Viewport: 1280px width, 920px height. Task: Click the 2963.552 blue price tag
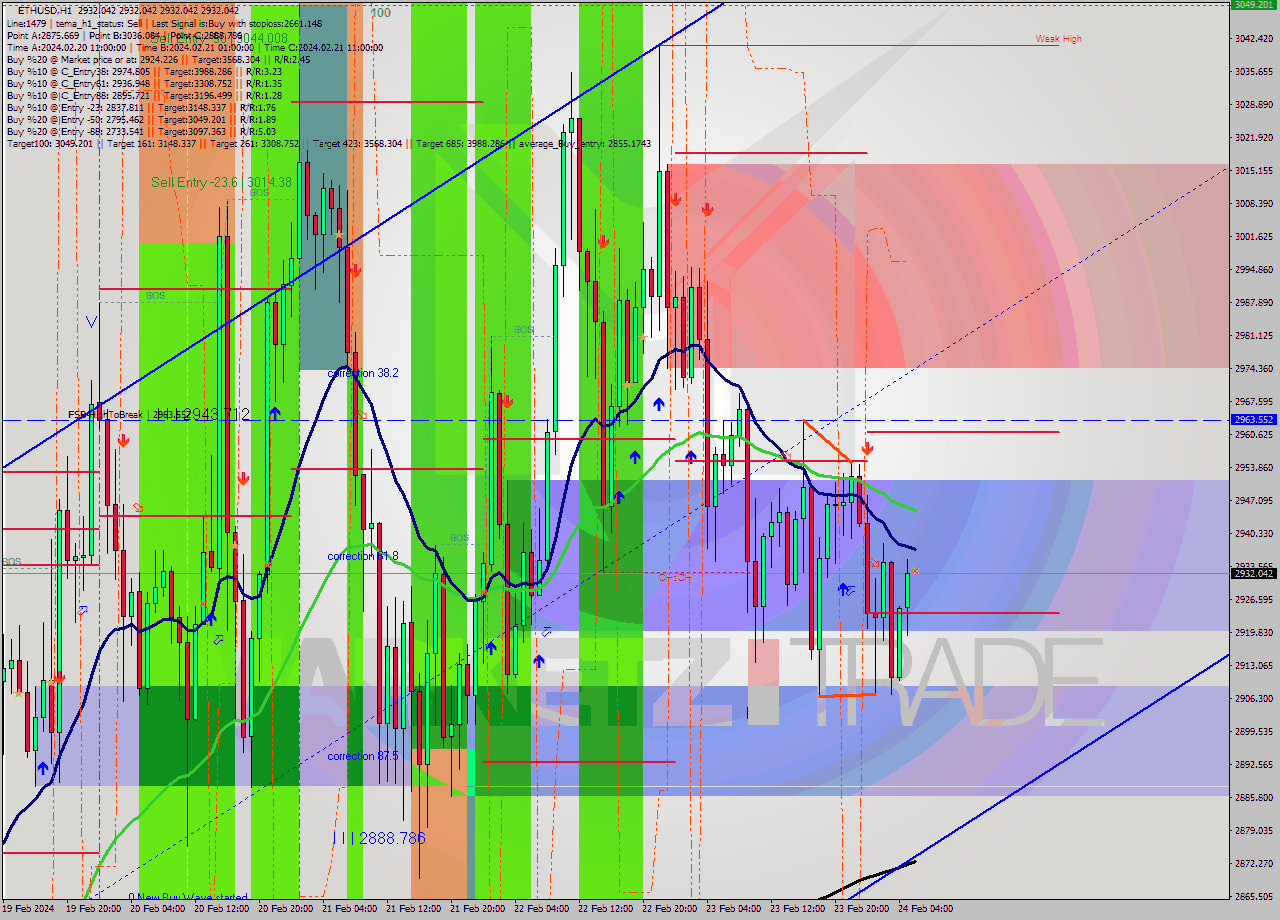(1253, 420)
